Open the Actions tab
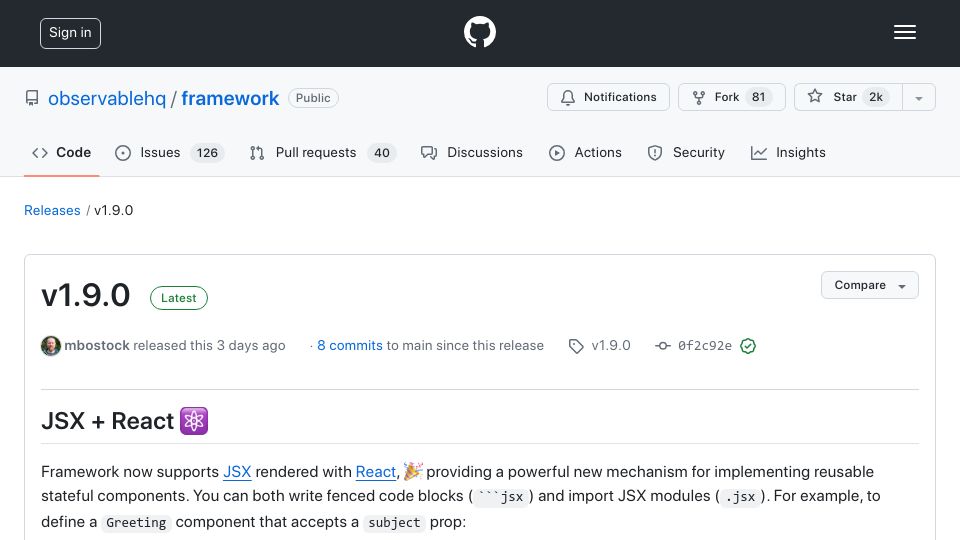This screenshot has height=540, width=960. click(585, 152)
